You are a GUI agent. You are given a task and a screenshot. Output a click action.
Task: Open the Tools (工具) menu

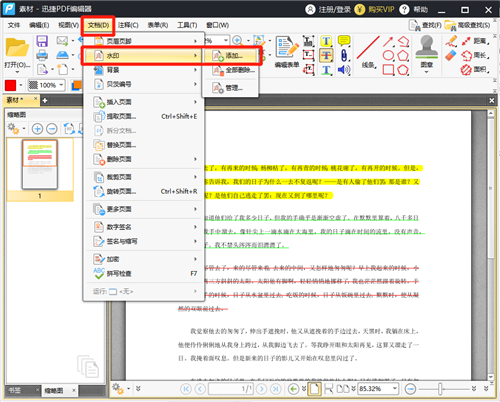tap(187, 25)
